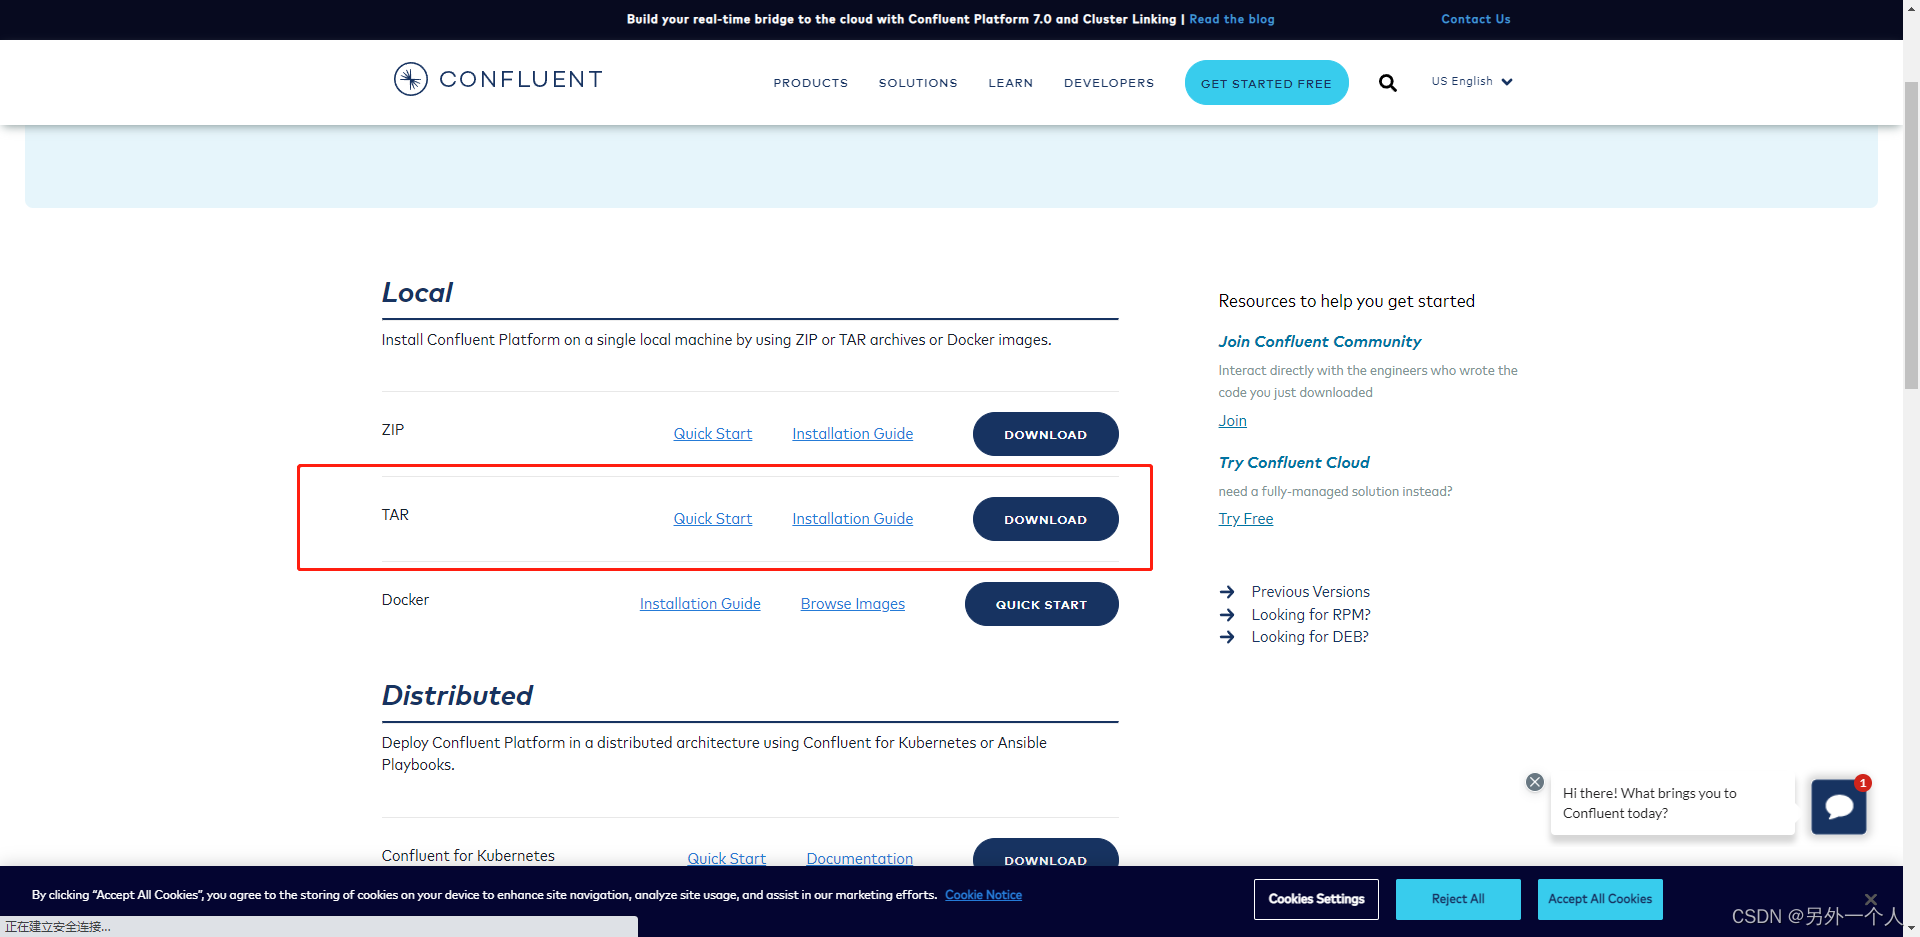Download Confluent for Kubernetes

click(1045, 853)
